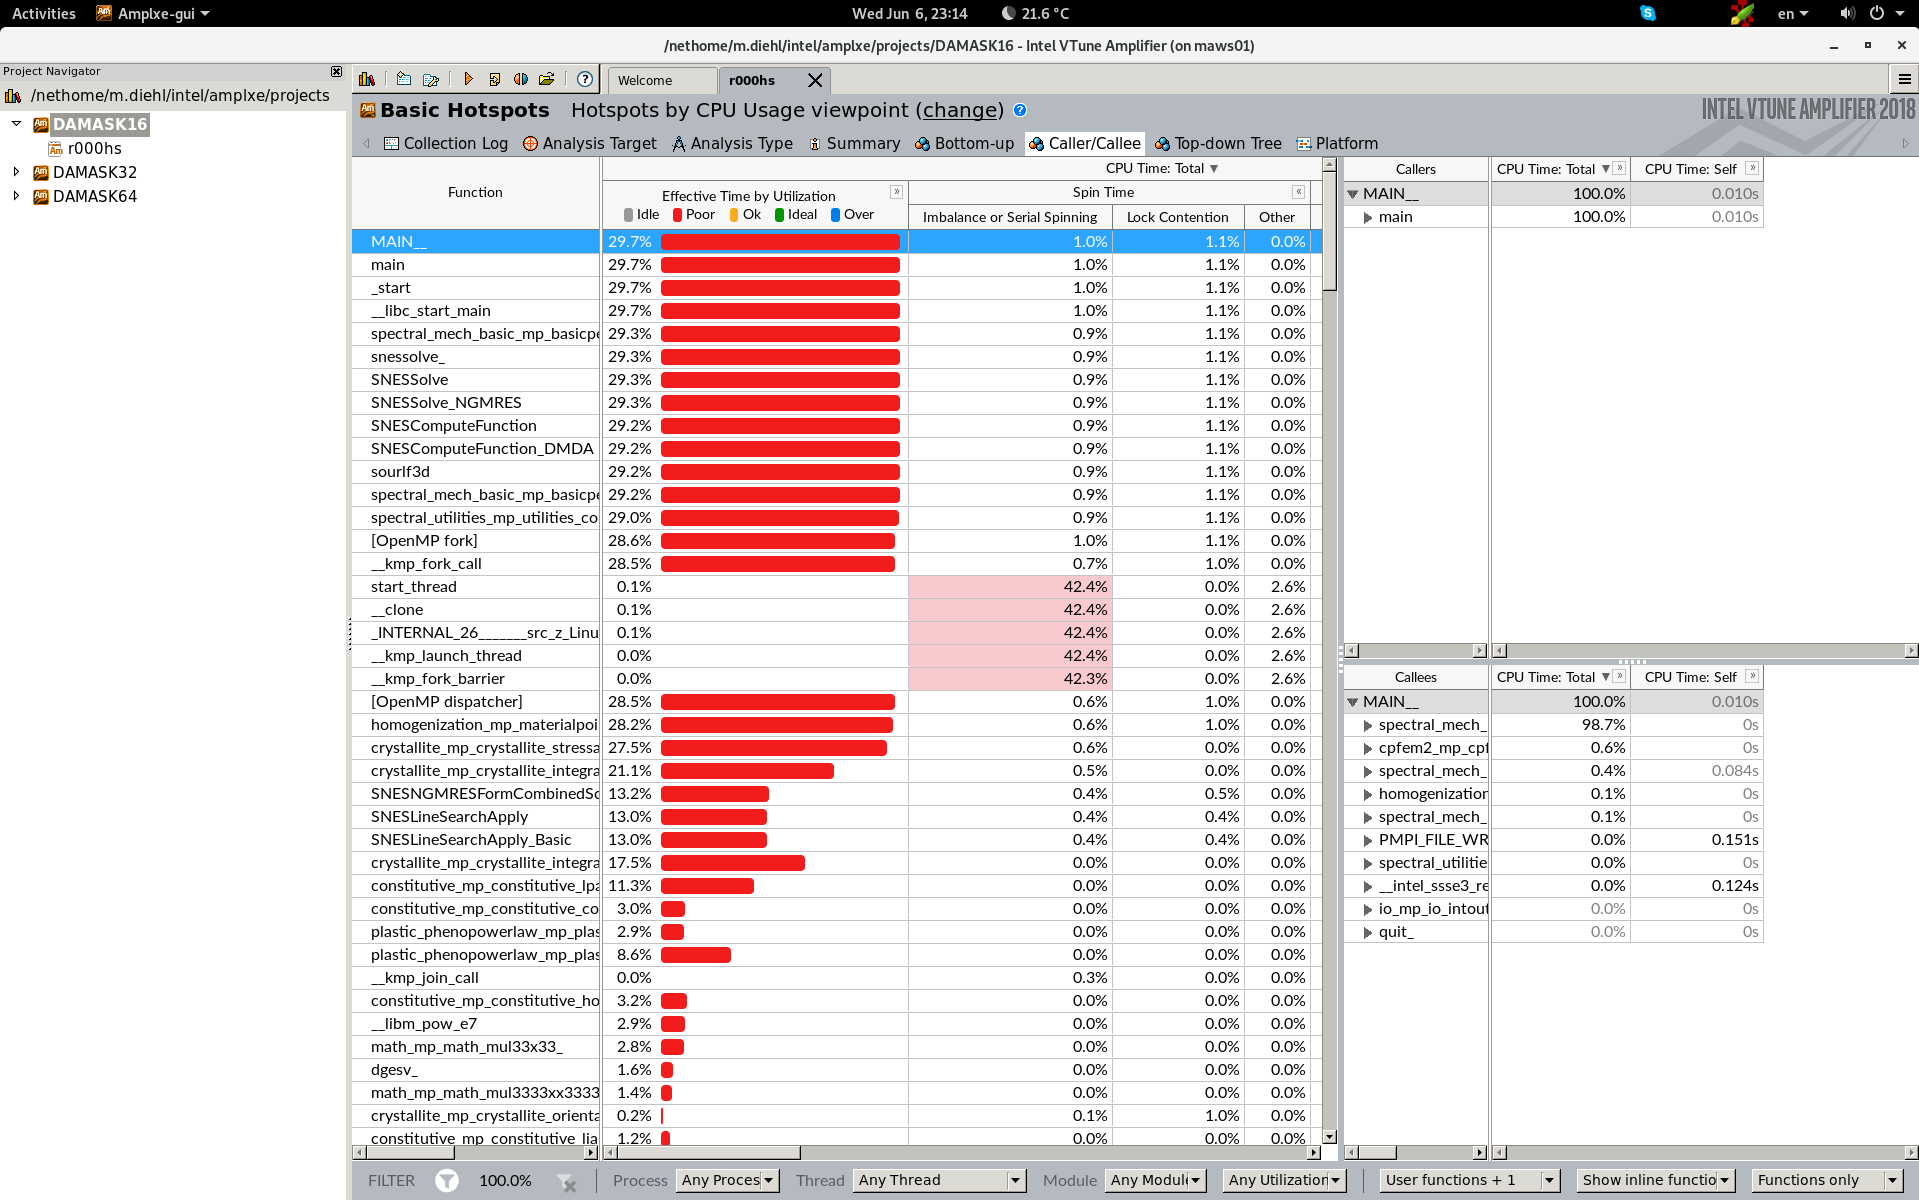Close the Project Navigator panel
1919x1200 pixels.
coord(337,71)
